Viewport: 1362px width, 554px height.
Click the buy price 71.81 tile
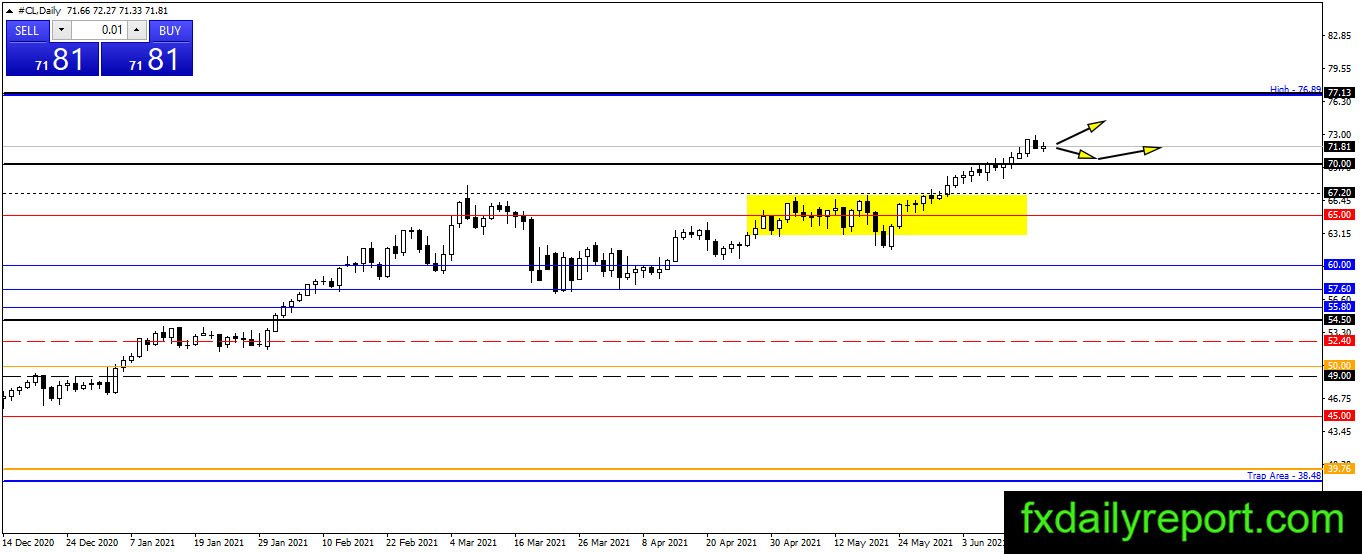tap(146, 59)
